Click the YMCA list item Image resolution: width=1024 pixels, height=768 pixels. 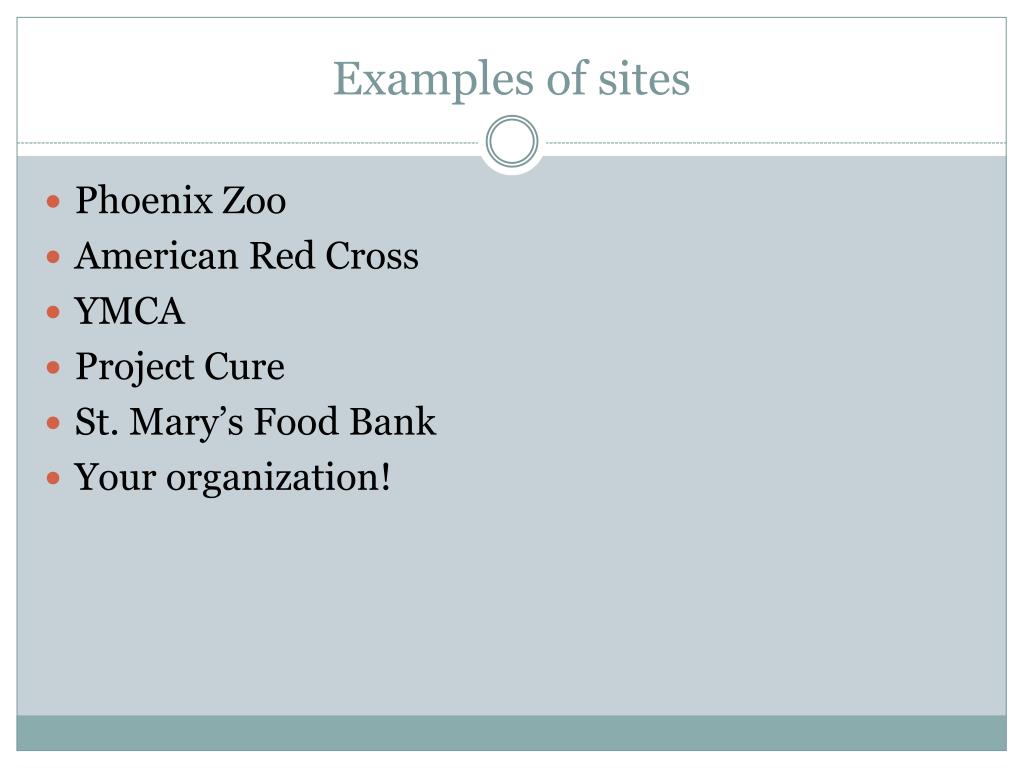coord(129,311)
